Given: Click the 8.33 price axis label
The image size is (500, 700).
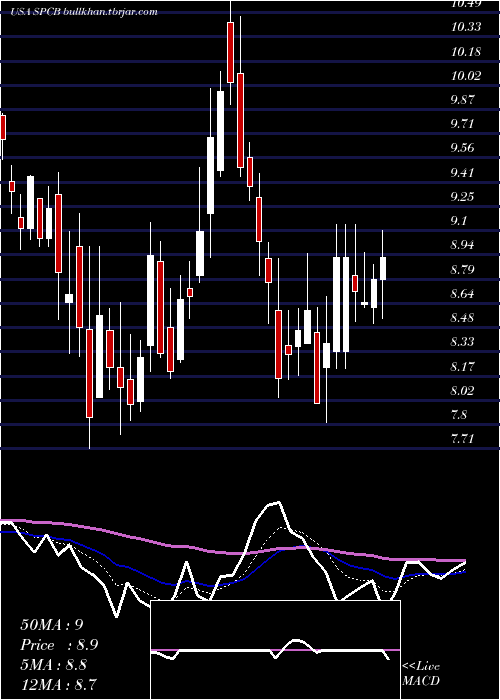Looking at the screenshot, I should 462,342.
